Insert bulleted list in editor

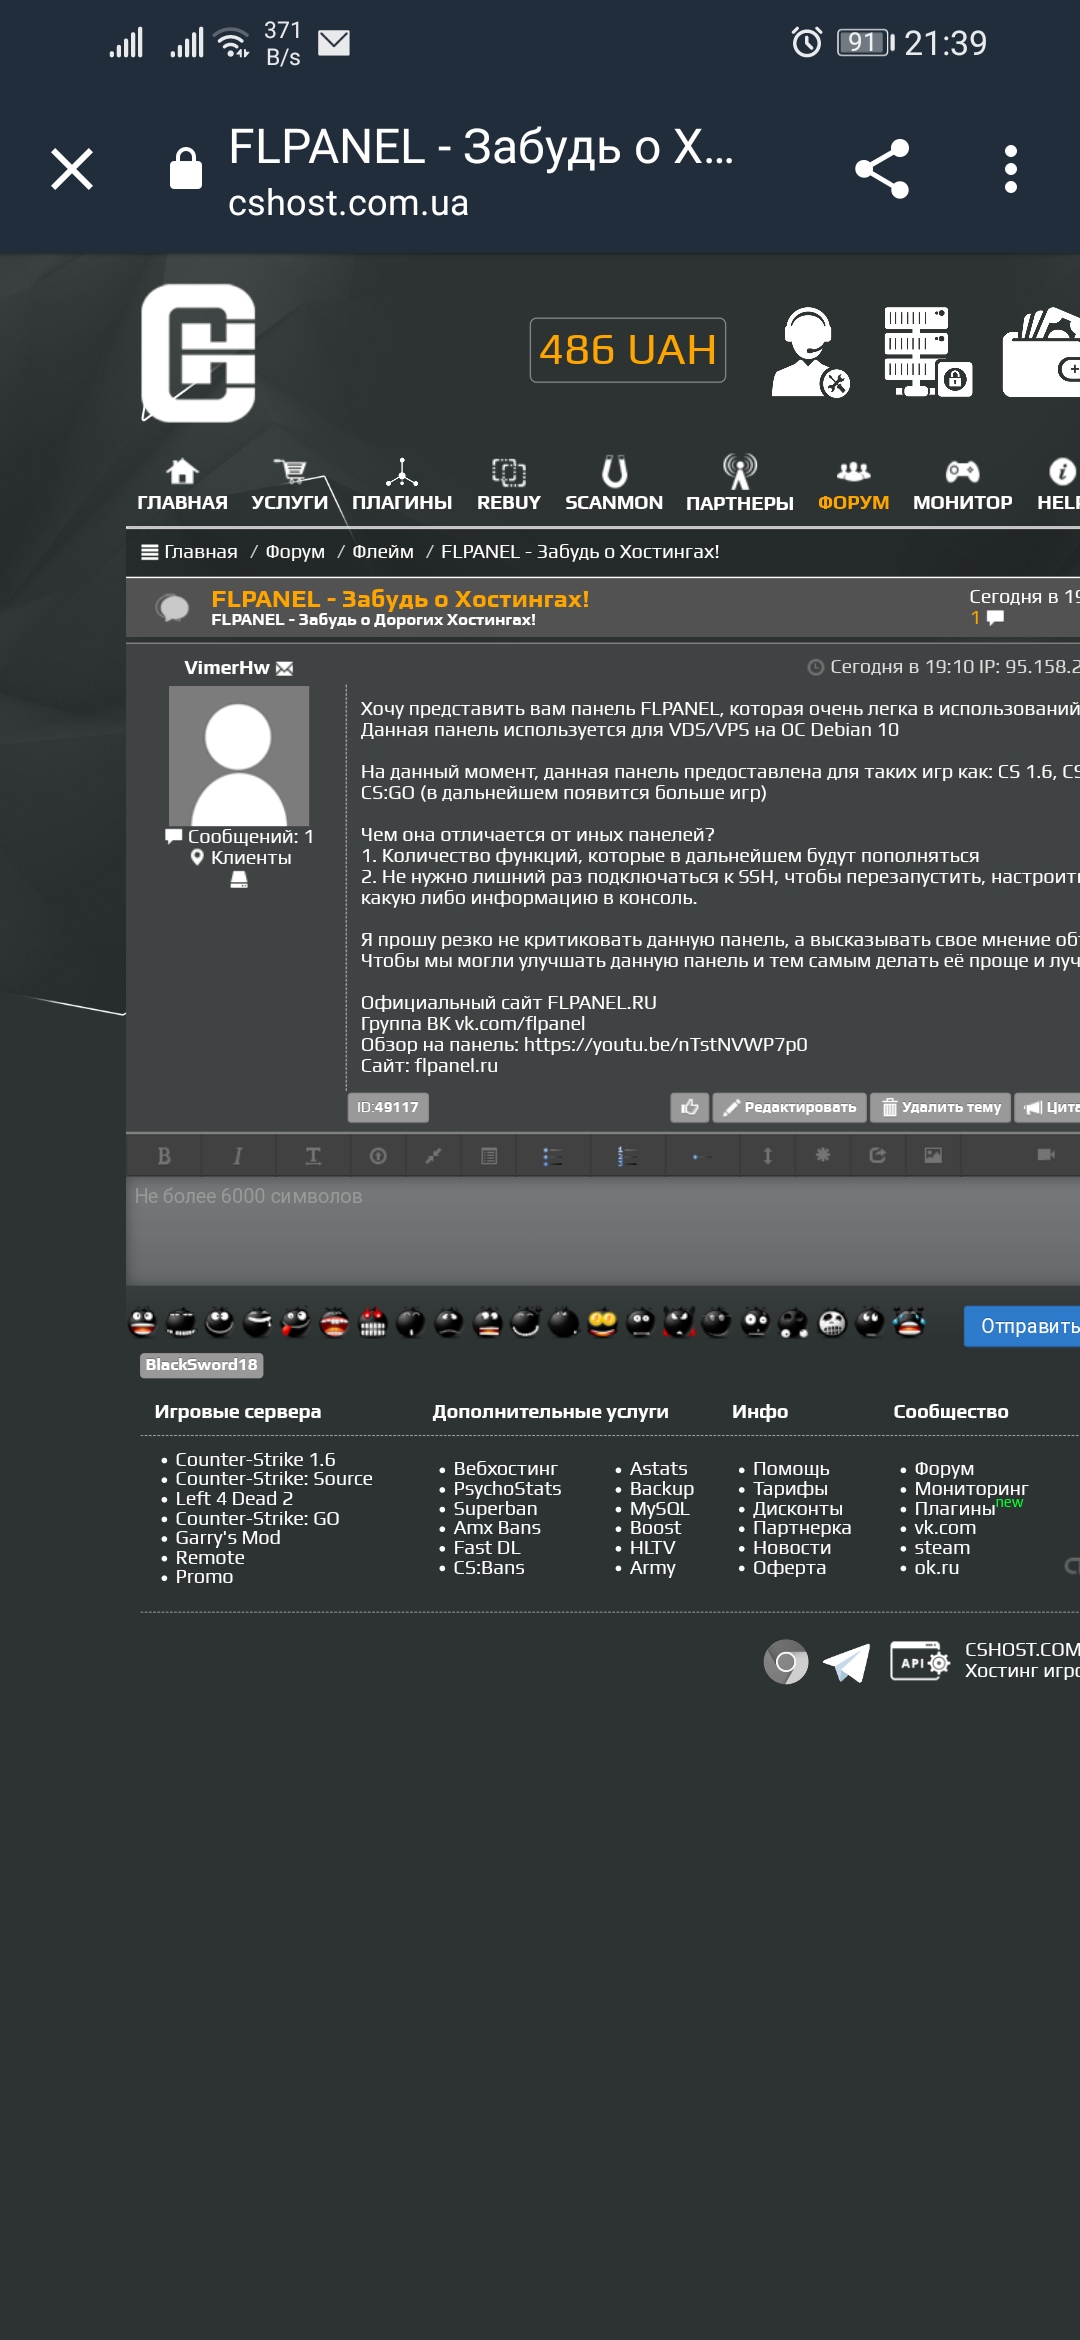[552, 1156]
